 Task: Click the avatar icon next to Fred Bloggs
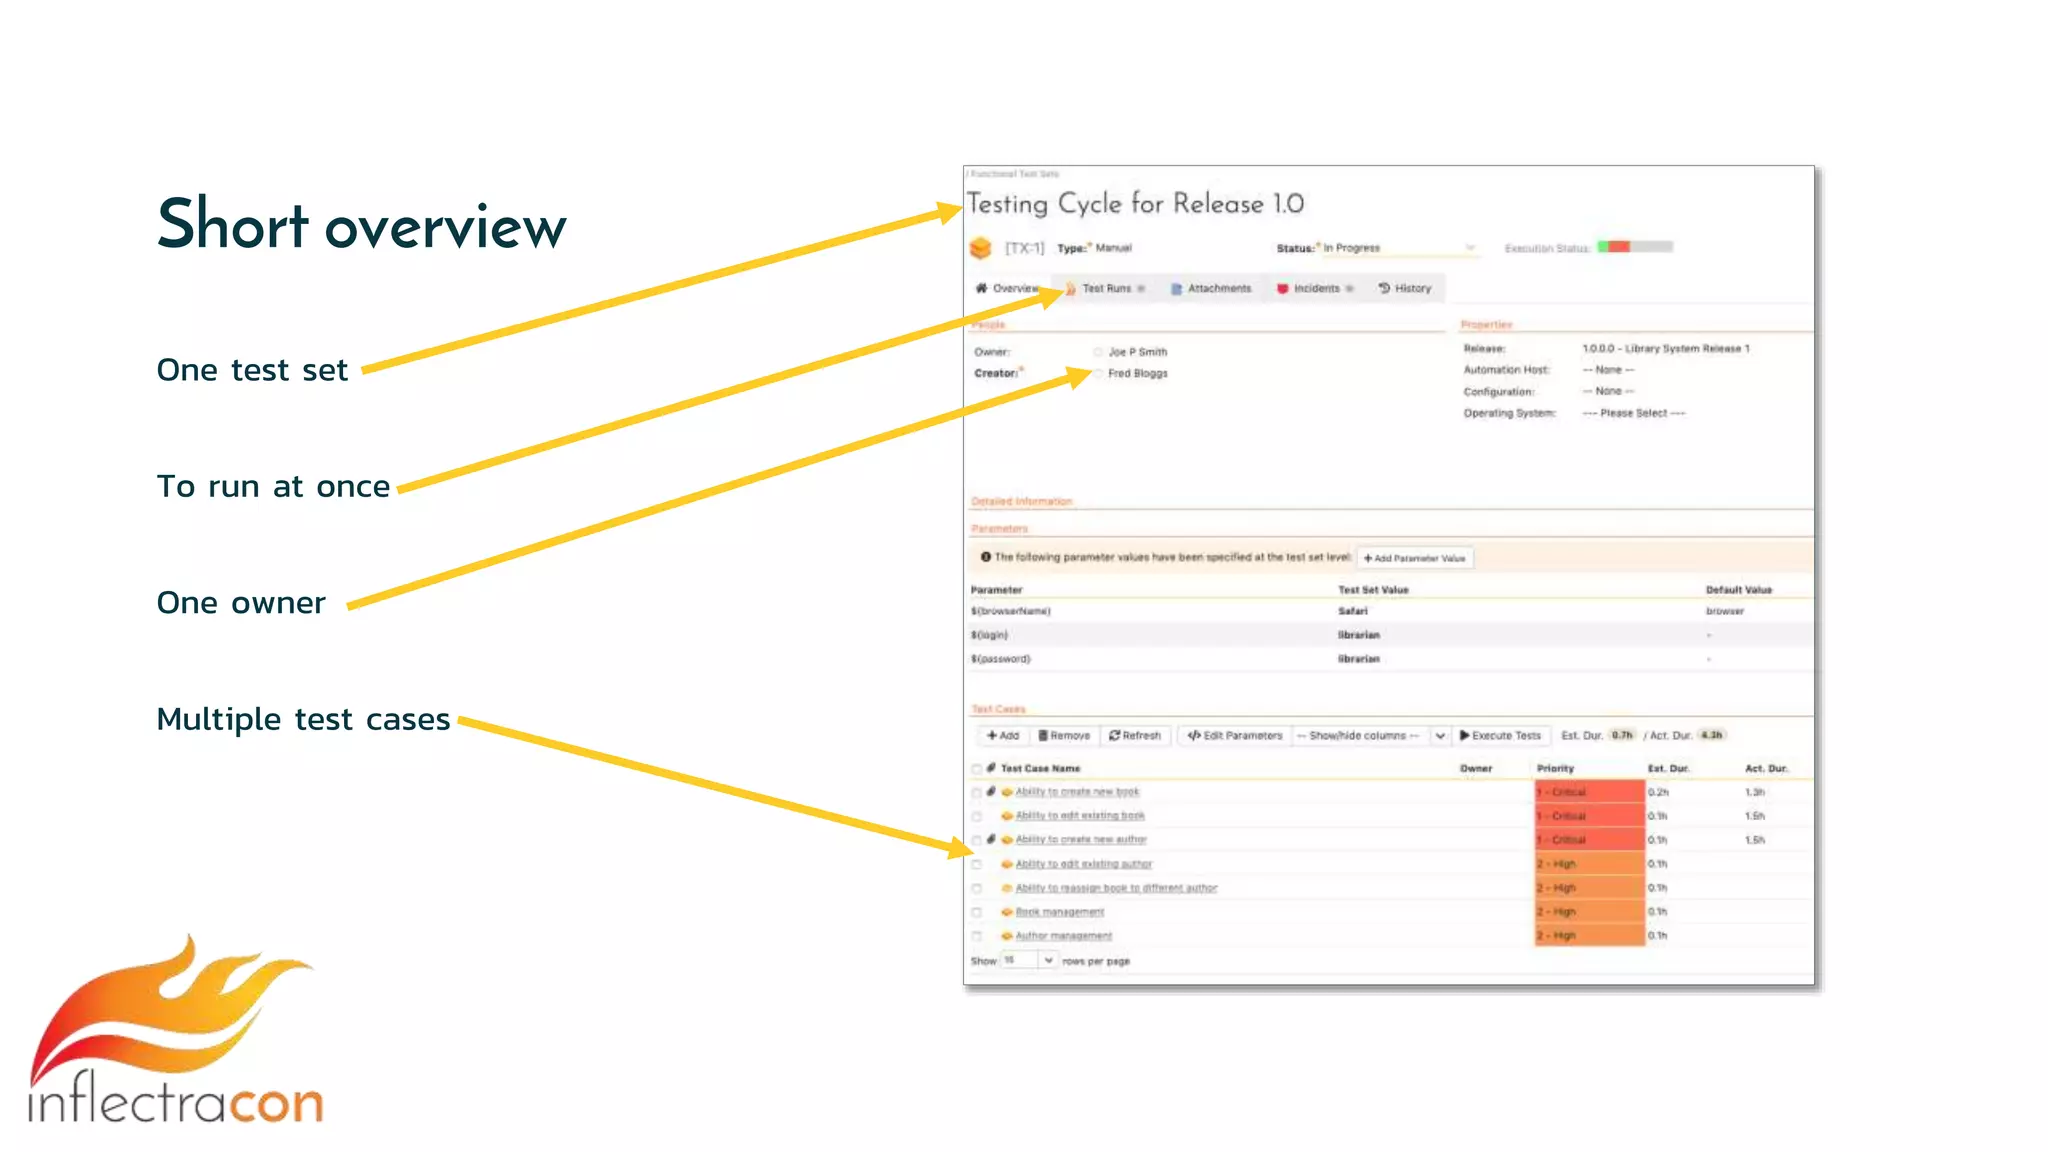(1098, 373)
